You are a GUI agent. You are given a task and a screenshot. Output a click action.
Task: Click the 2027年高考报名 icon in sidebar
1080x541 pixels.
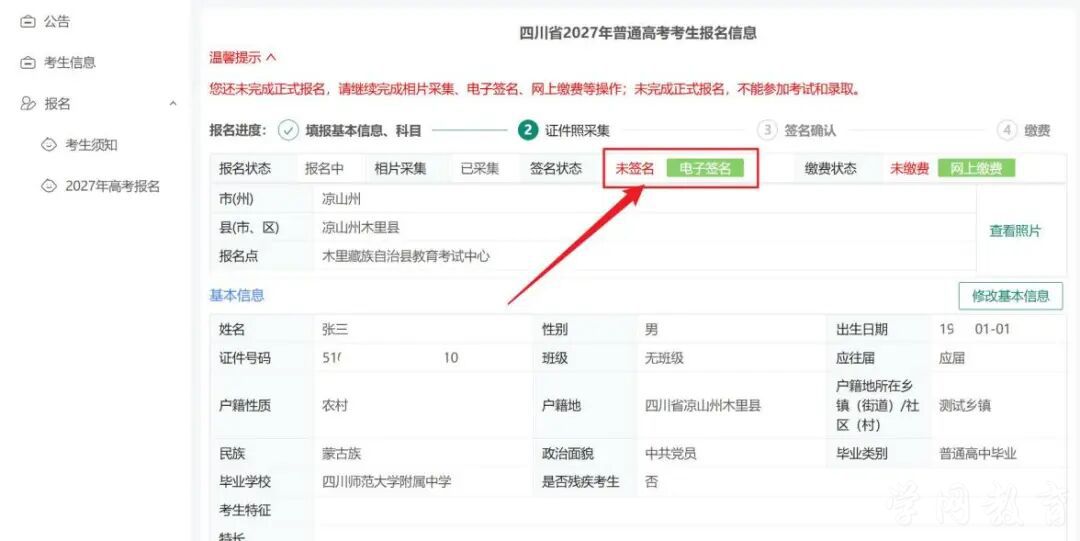48,186
